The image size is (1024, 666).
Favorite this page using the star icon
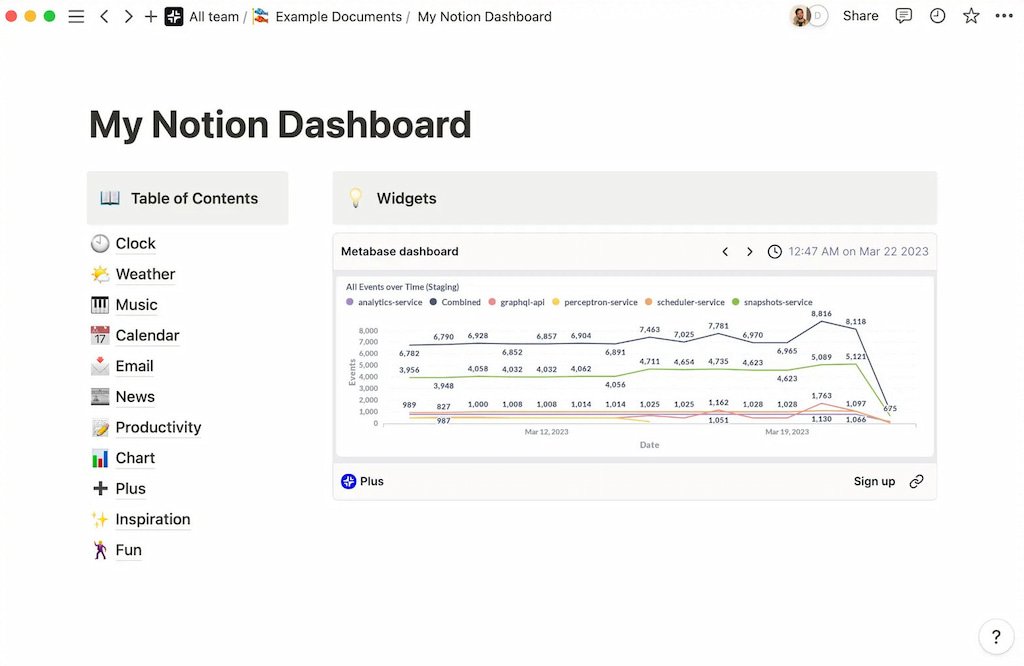[x=971, y=16]
